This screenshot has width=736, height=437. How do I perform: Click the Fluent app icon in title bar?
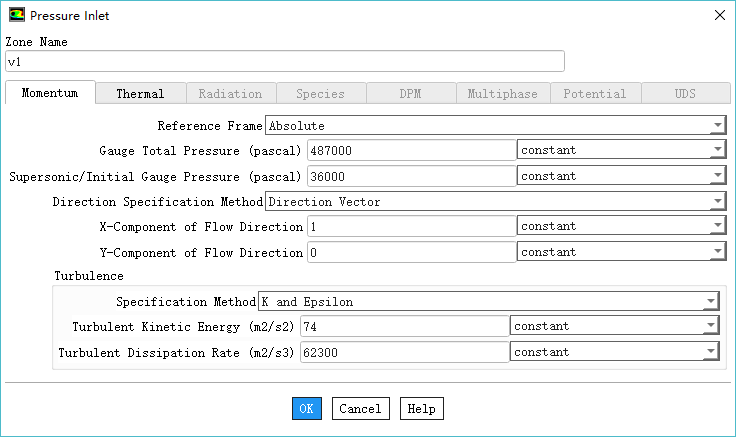tap(17, 15)
